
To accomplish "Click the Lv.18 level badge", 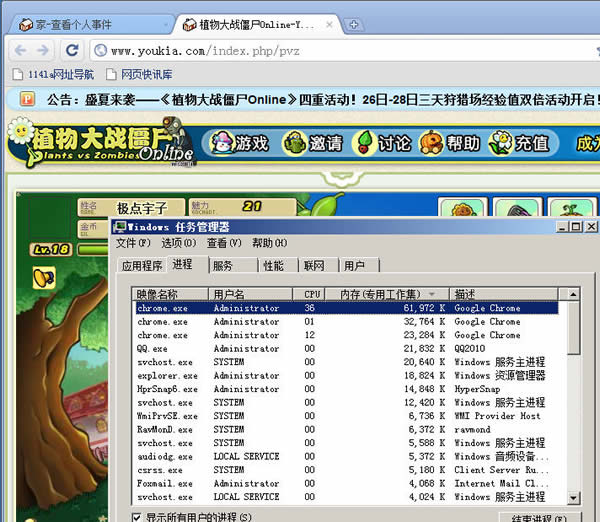I will pyautogui.click(x=51, y=250).
